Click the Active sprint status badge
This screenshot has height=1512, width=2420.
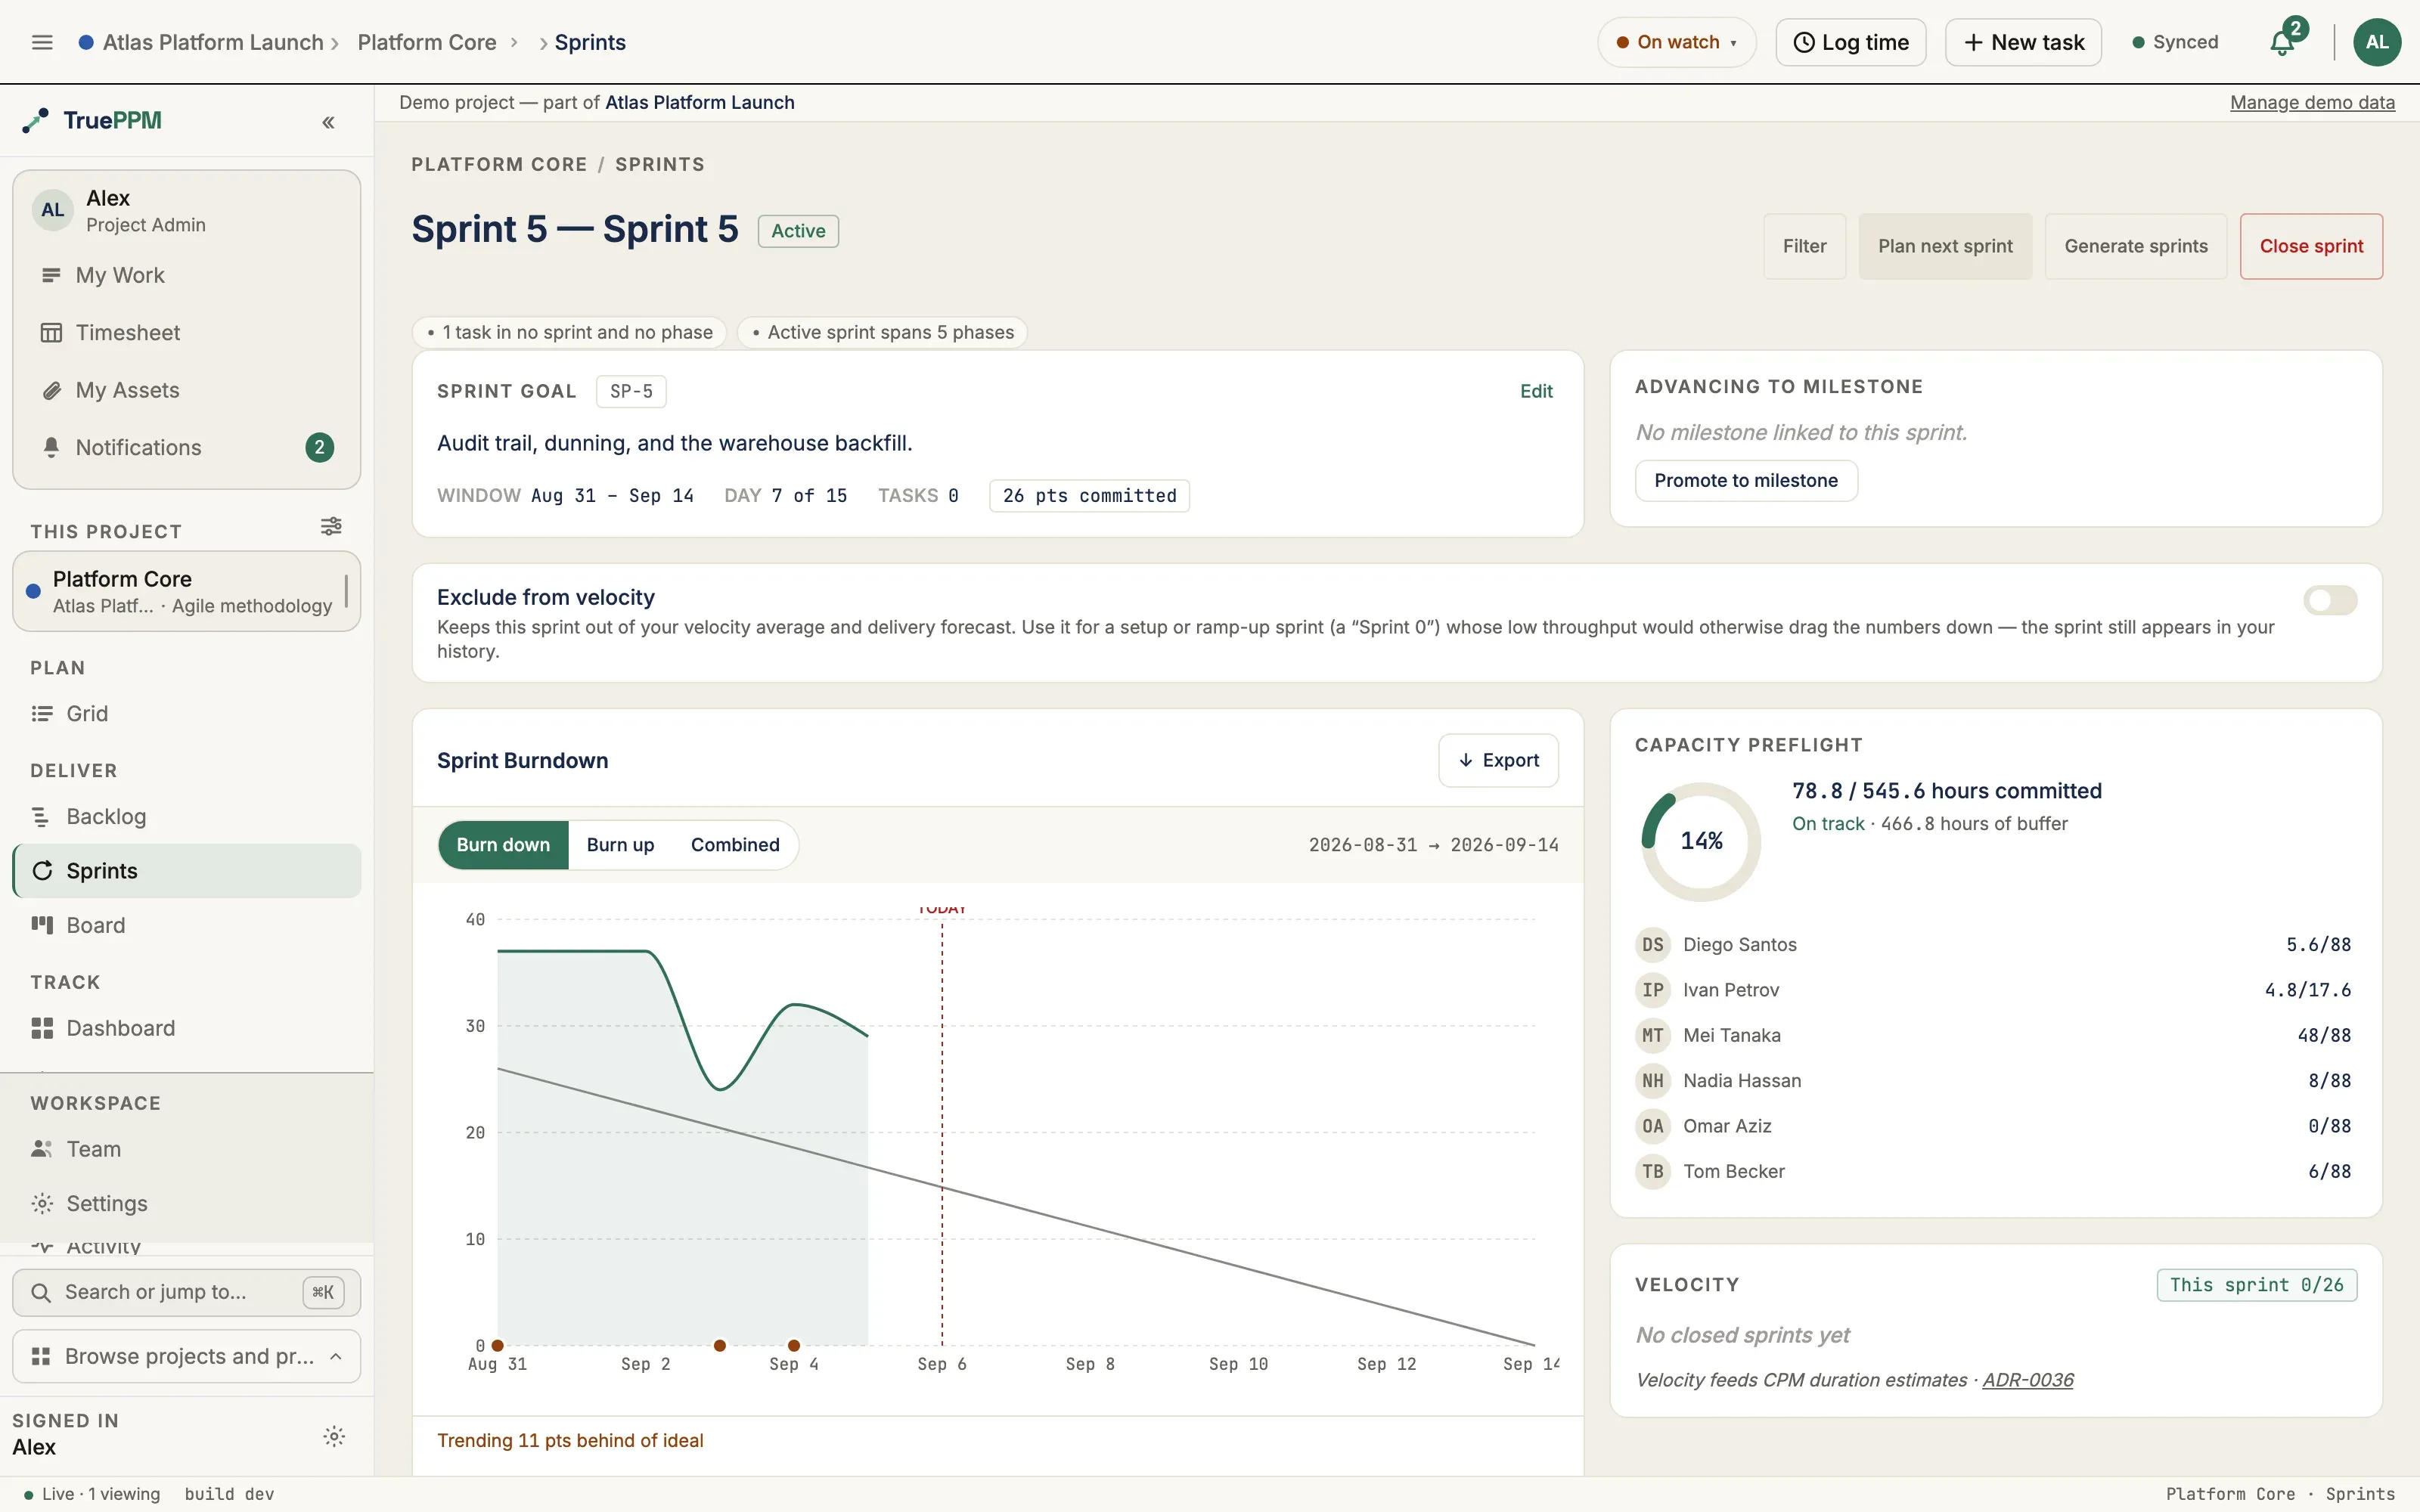click(798, 231)
